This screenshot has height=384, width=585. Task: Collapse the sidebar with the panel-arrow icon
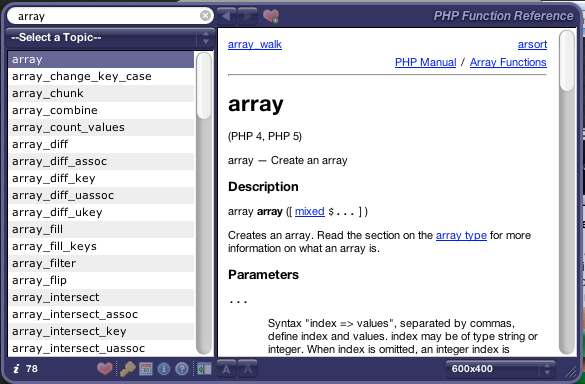(x=204, y=369)
